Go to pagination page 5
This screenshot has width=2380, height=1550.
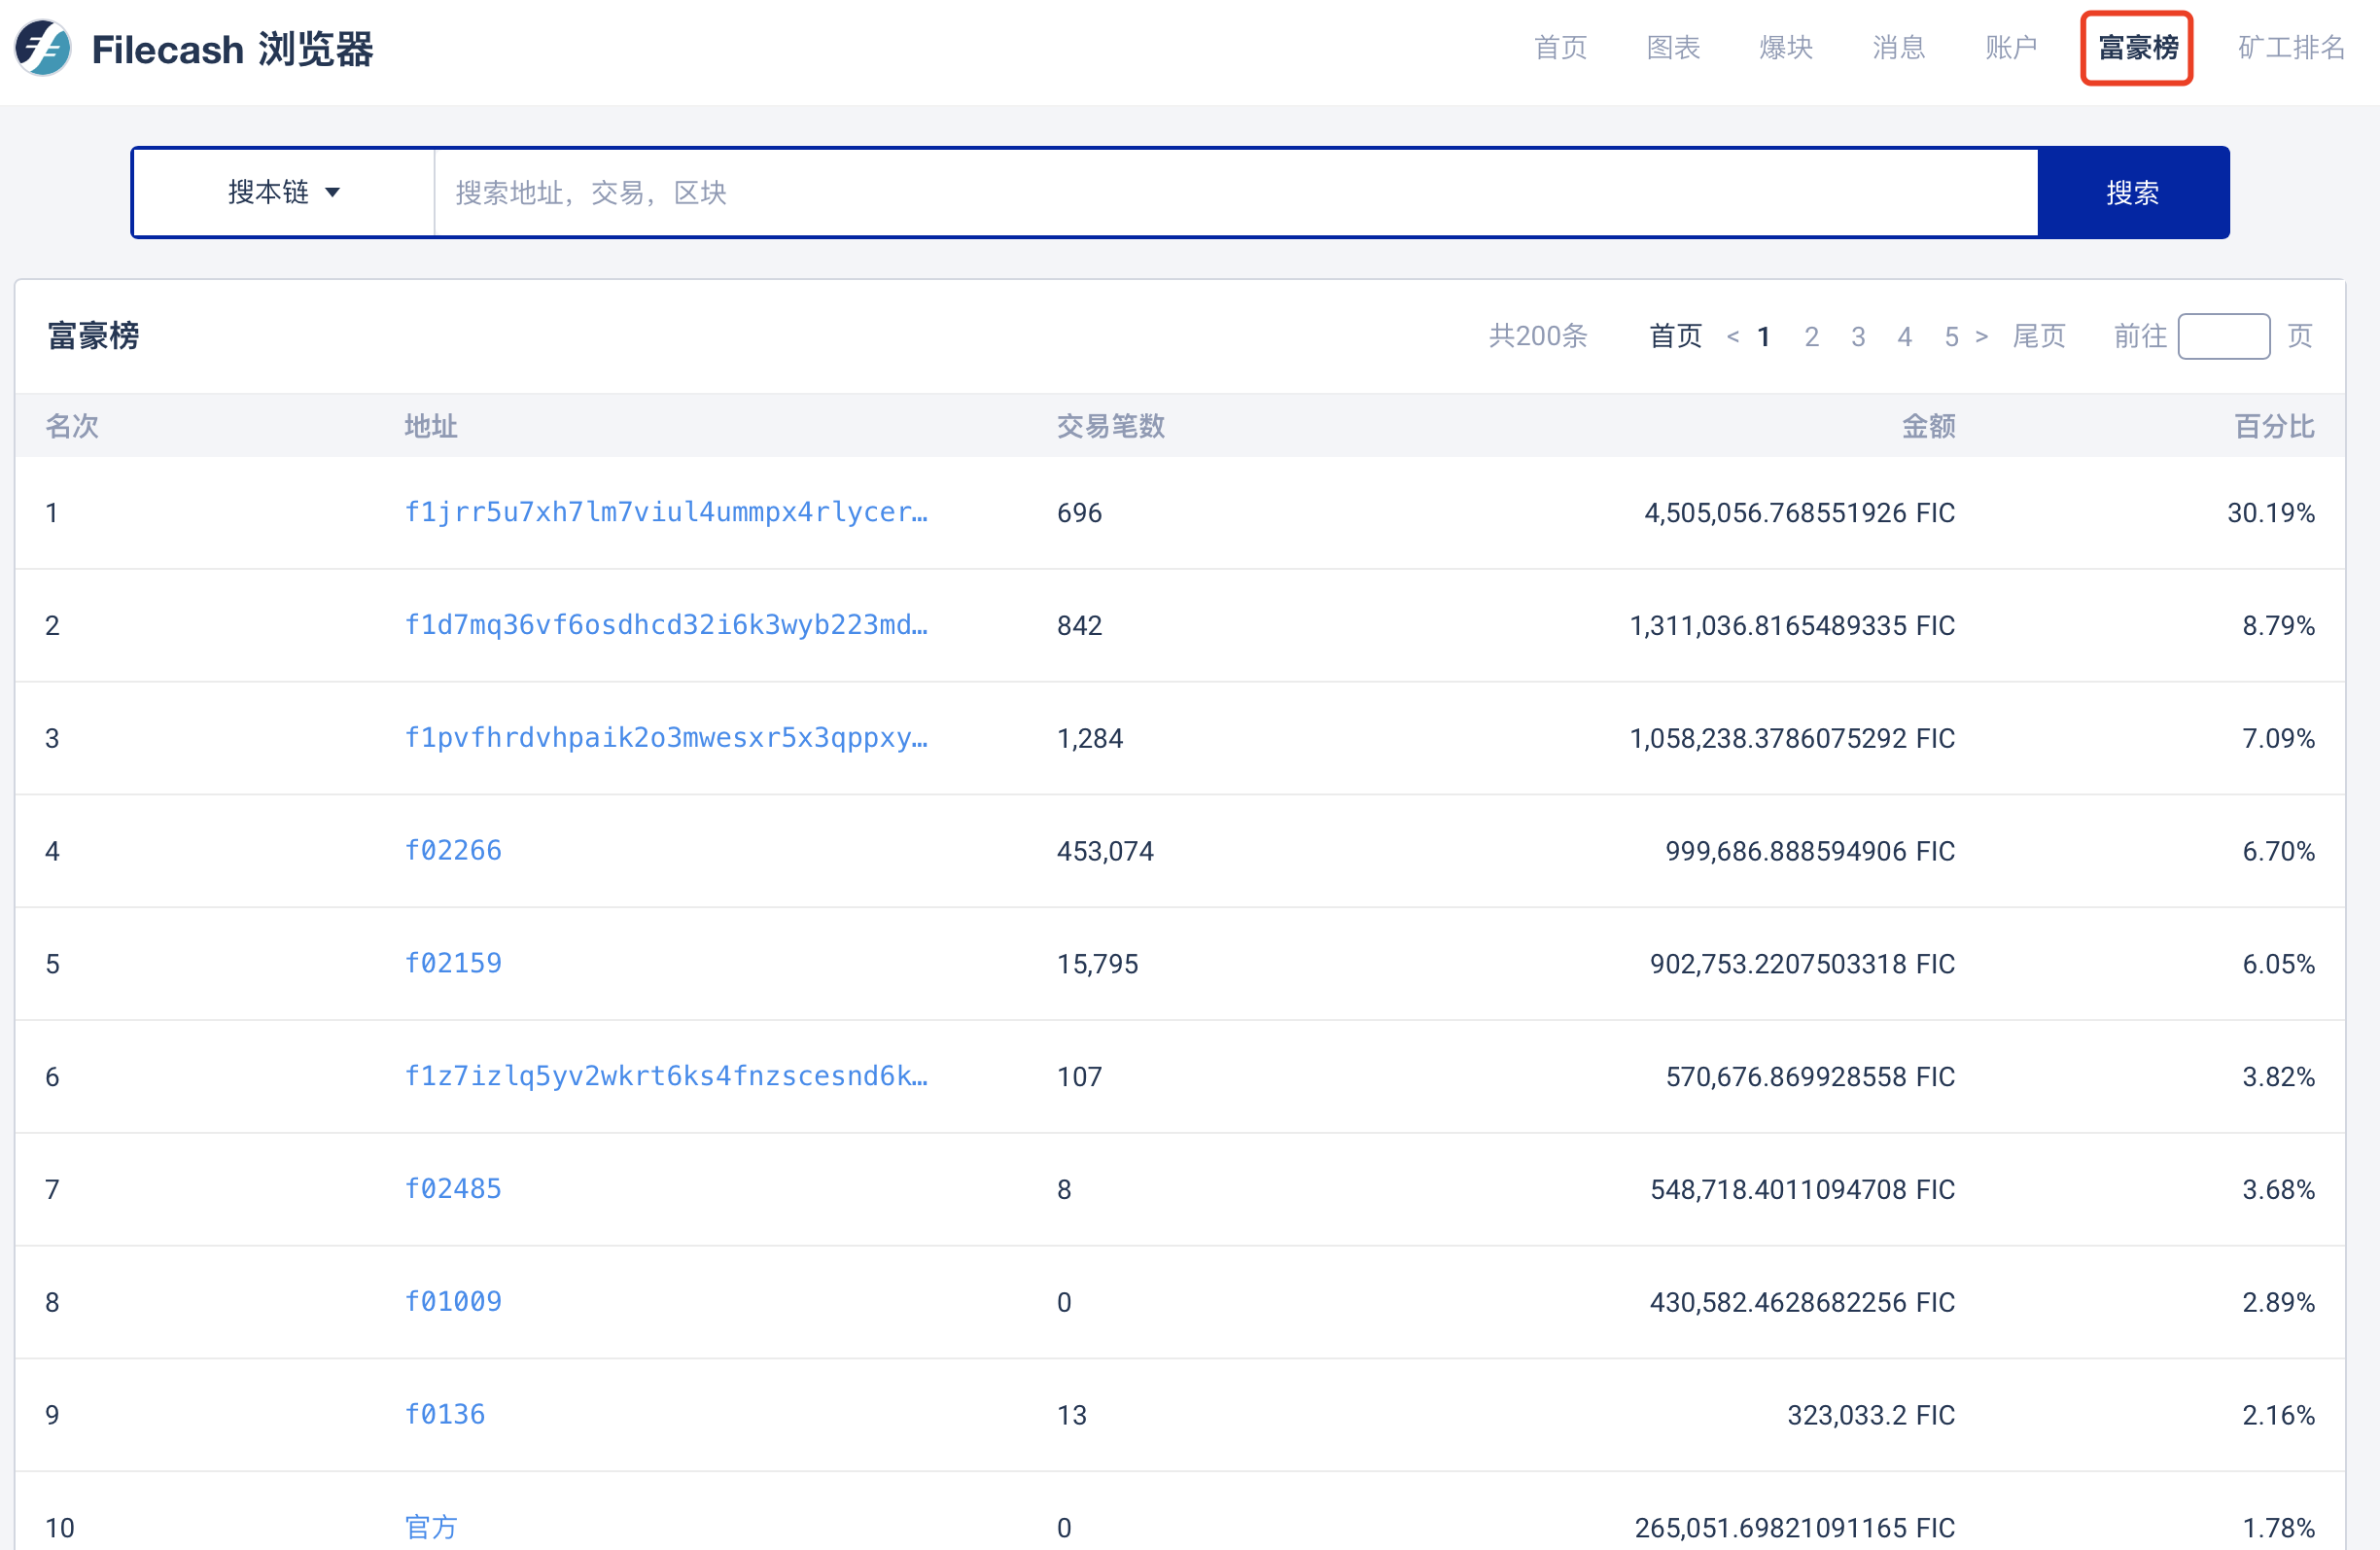coord(1951,337)
